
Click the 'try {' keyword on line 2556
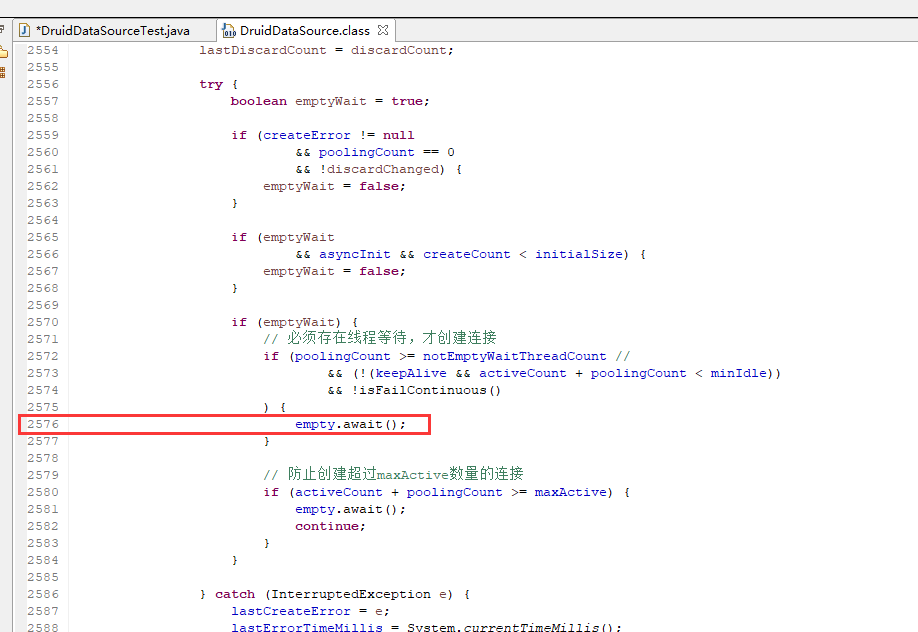pos(218,84)
